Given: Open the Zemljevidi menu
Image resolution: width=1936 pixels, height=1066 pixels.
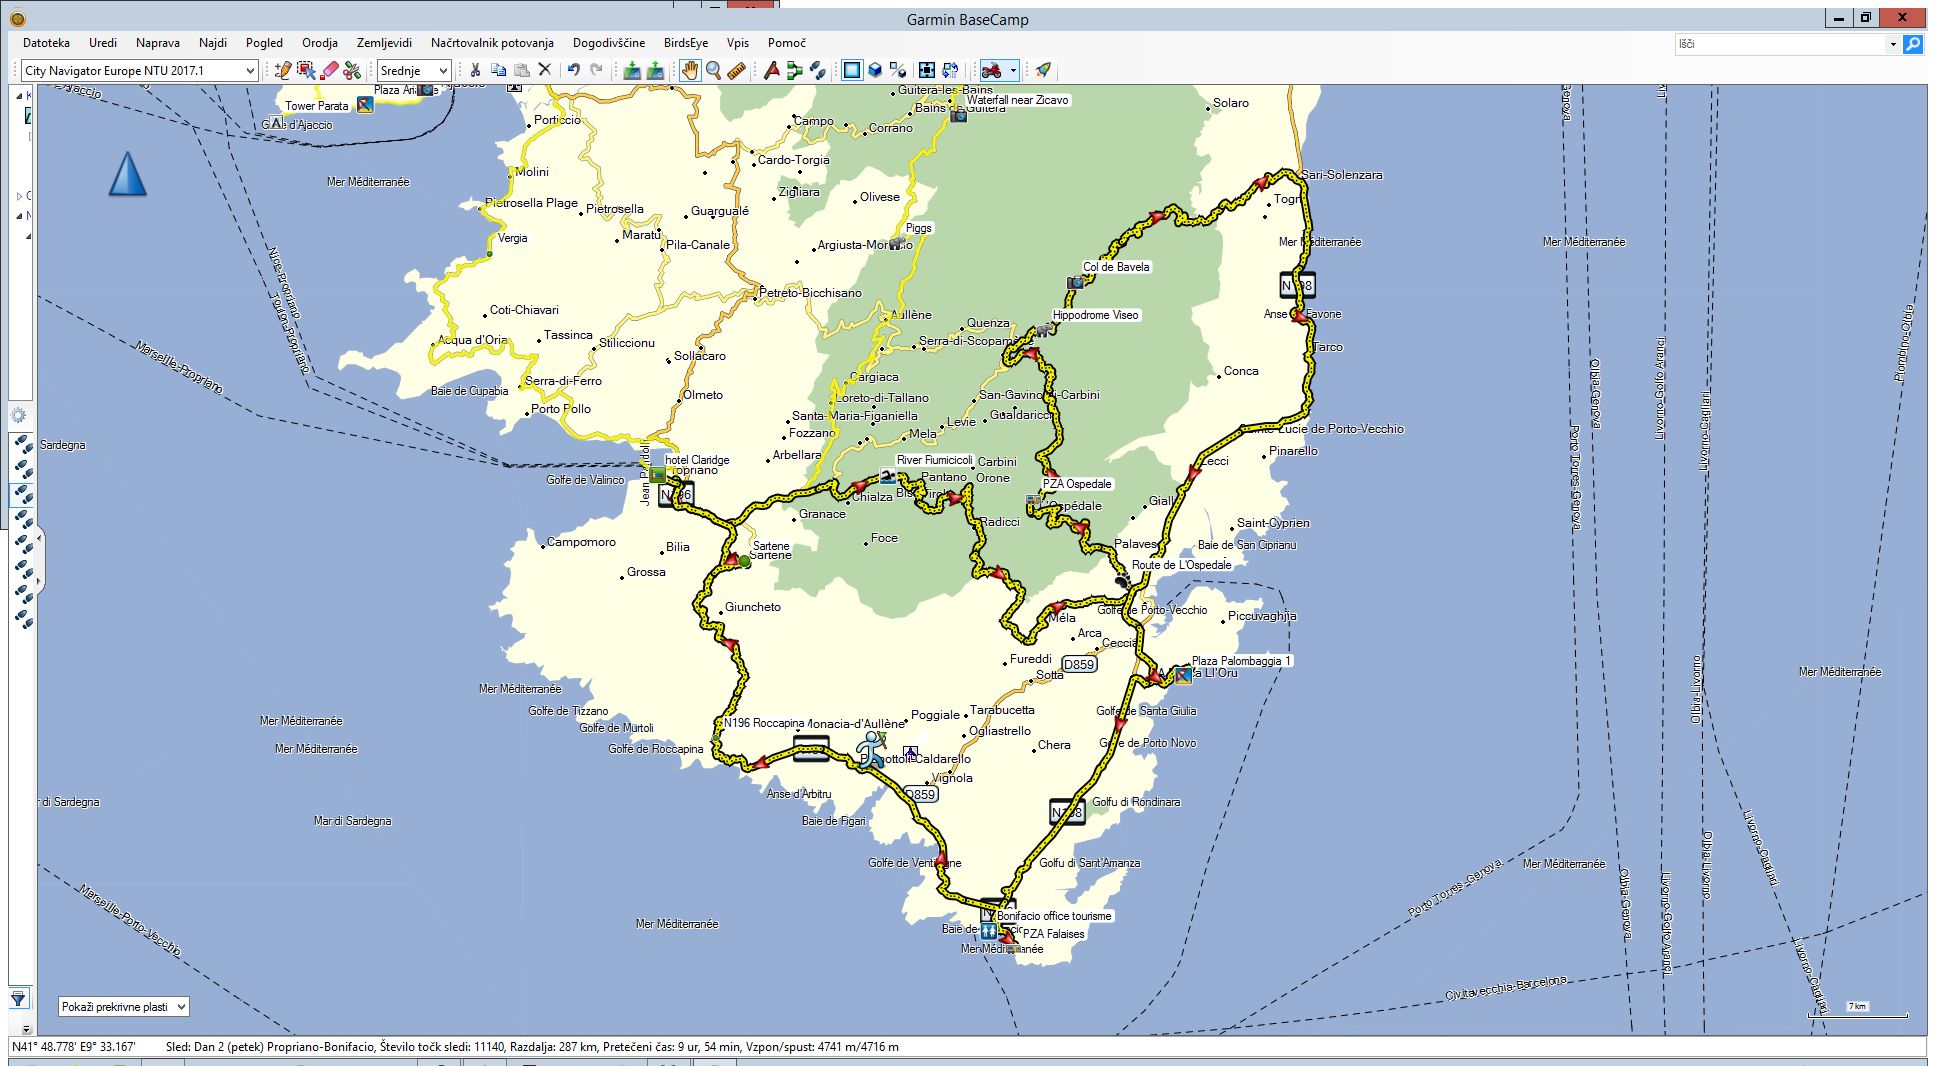Looking at the screenshot, I should tap(385, 43).
